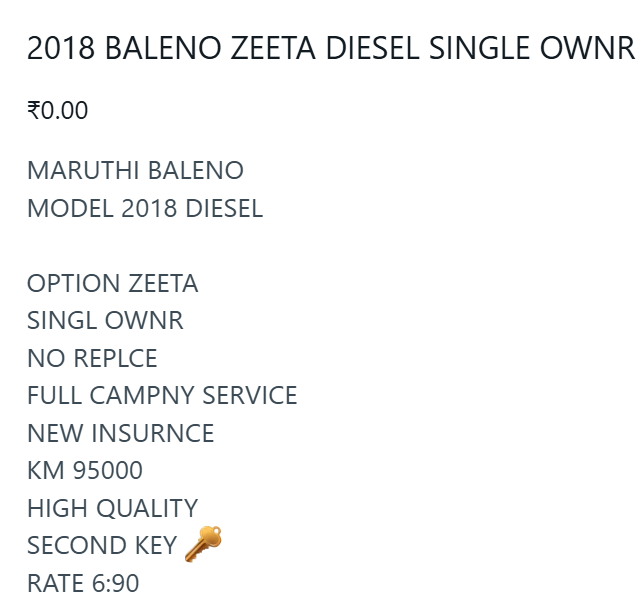Click the SINGL OWNR line
Viewport: 642px width, 607px height.
[105, 320]
